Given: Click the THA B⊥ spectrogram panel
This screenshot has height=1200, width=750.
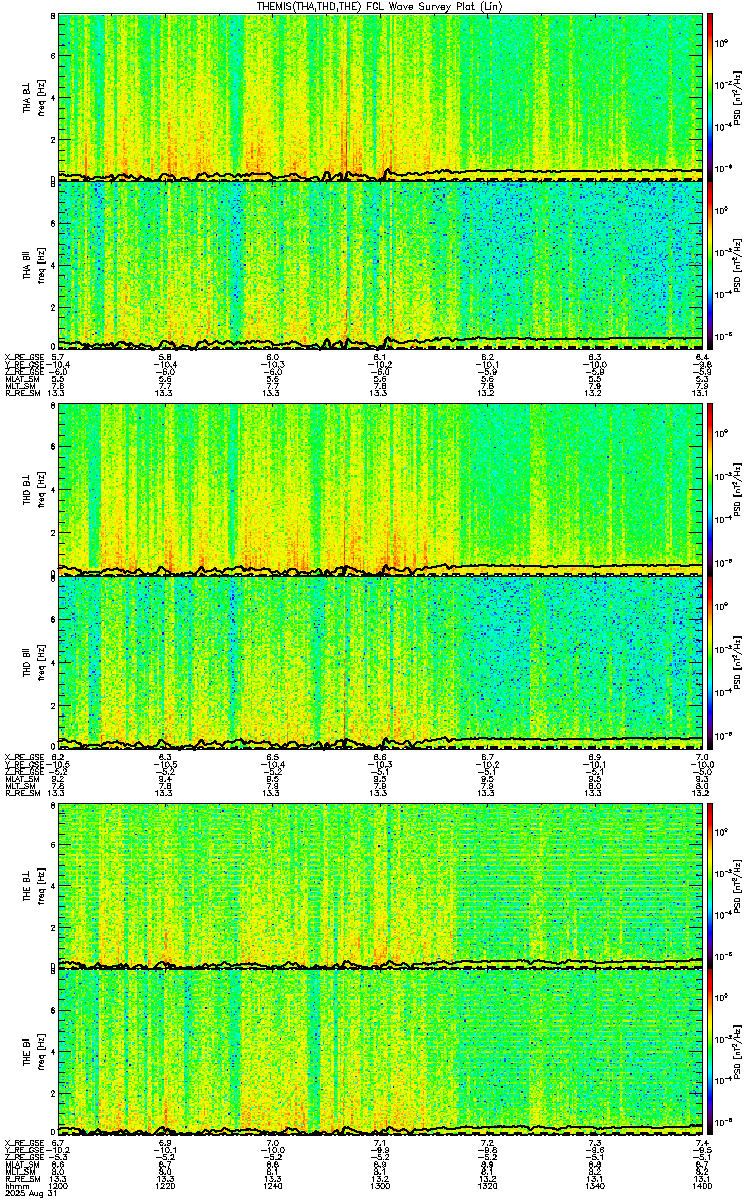Looking at the screenshot, I should pyautogui.click(x=380, y=97).
